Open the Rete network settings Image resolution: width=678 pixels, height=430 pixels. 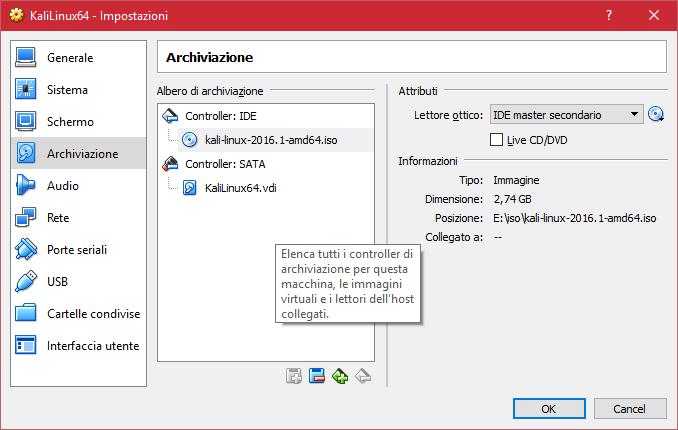pos(58,218)
